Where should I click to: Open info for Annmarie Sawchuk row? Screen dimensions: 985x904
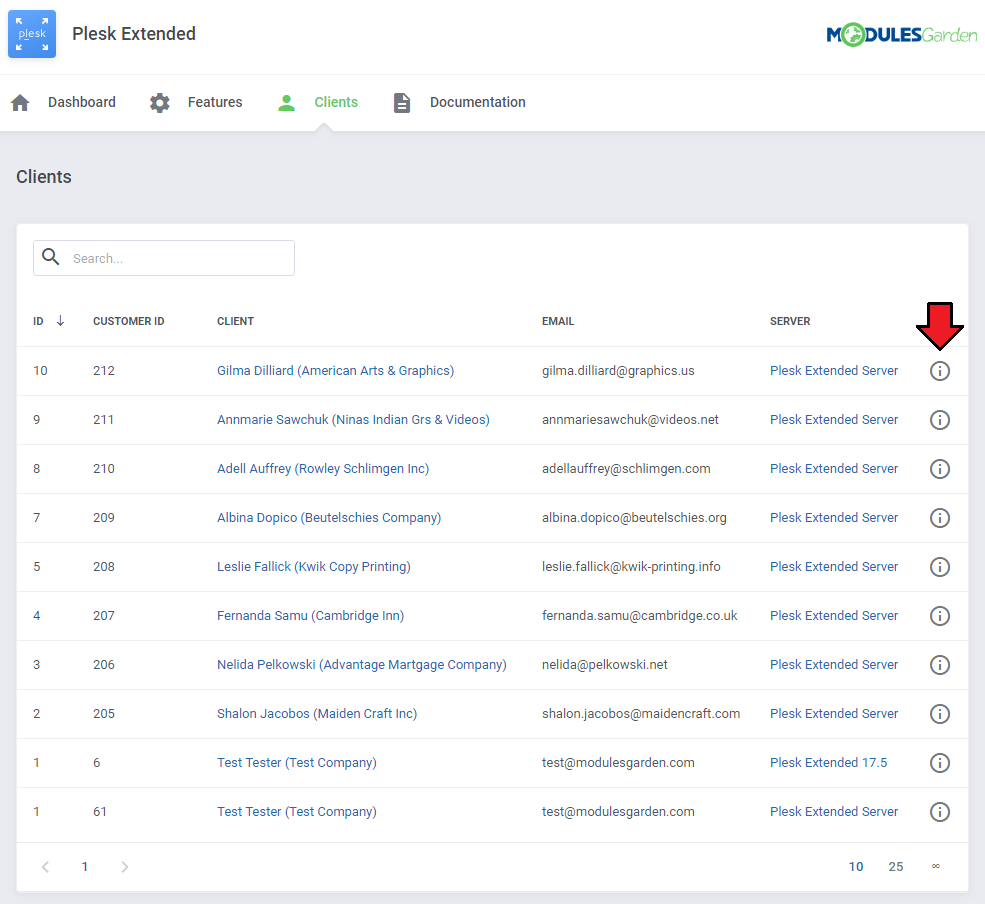click(x=939, y=420)
